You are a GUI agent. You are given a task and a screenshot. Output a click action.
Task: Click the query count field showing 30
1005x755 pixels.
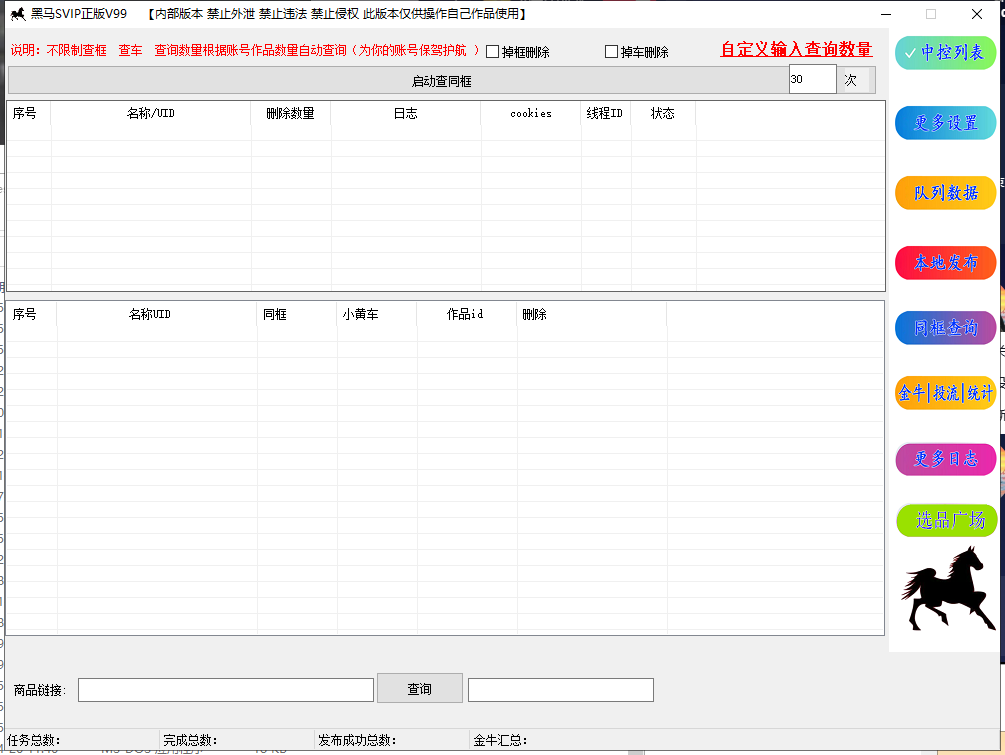(811, 79)
